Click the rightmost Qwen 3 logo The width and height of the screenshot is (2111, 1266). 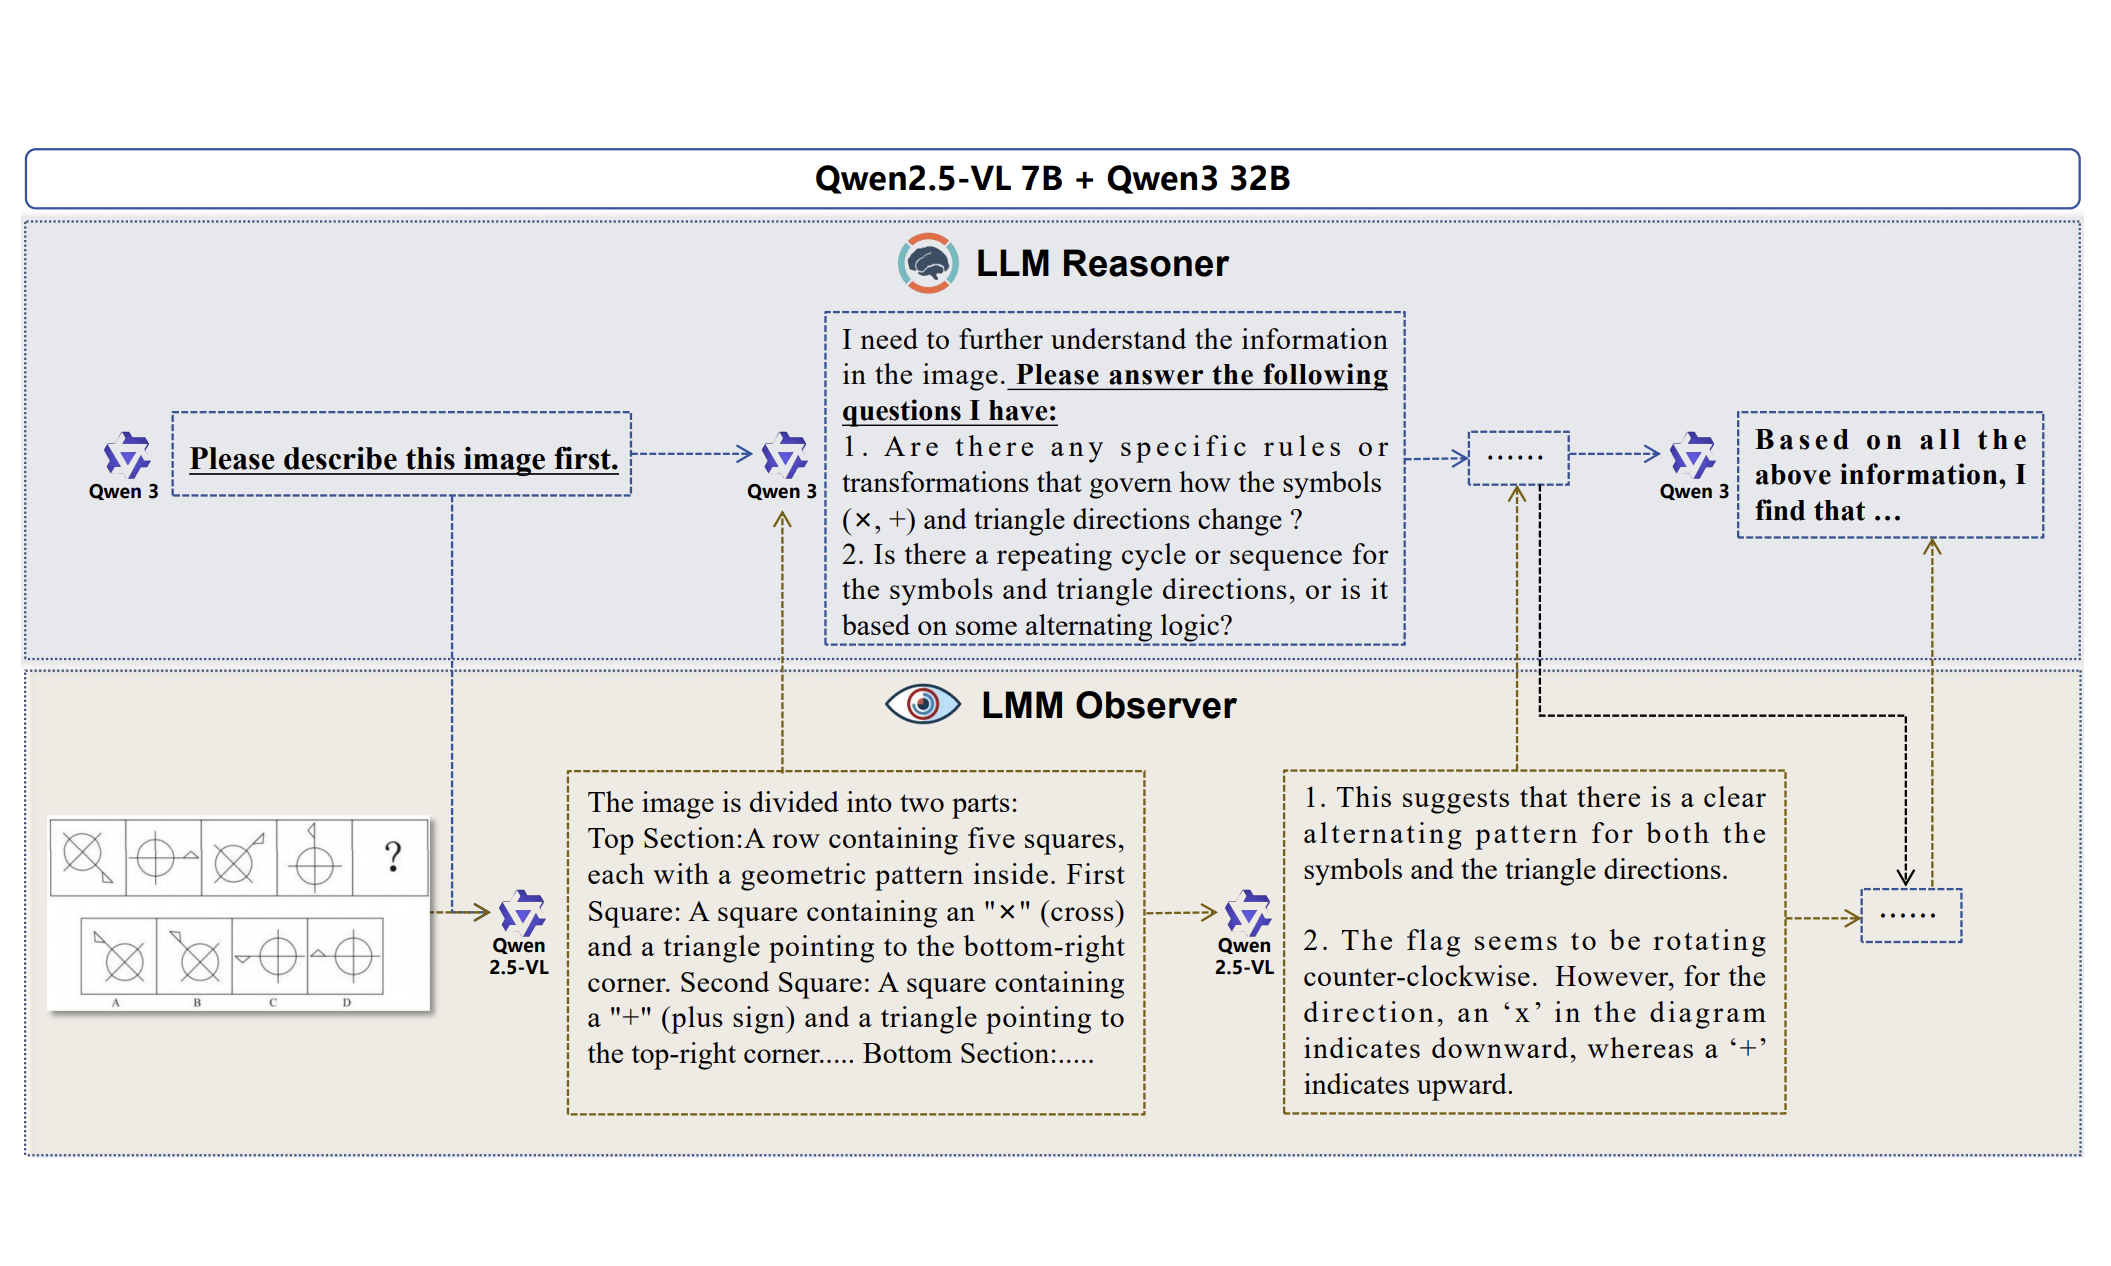pos(1692,456)
